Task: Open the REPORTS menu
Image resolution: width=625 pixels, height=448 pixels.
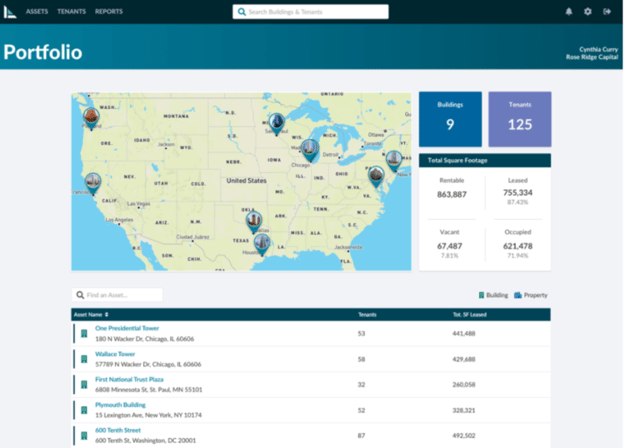Action: coord(108,12)
